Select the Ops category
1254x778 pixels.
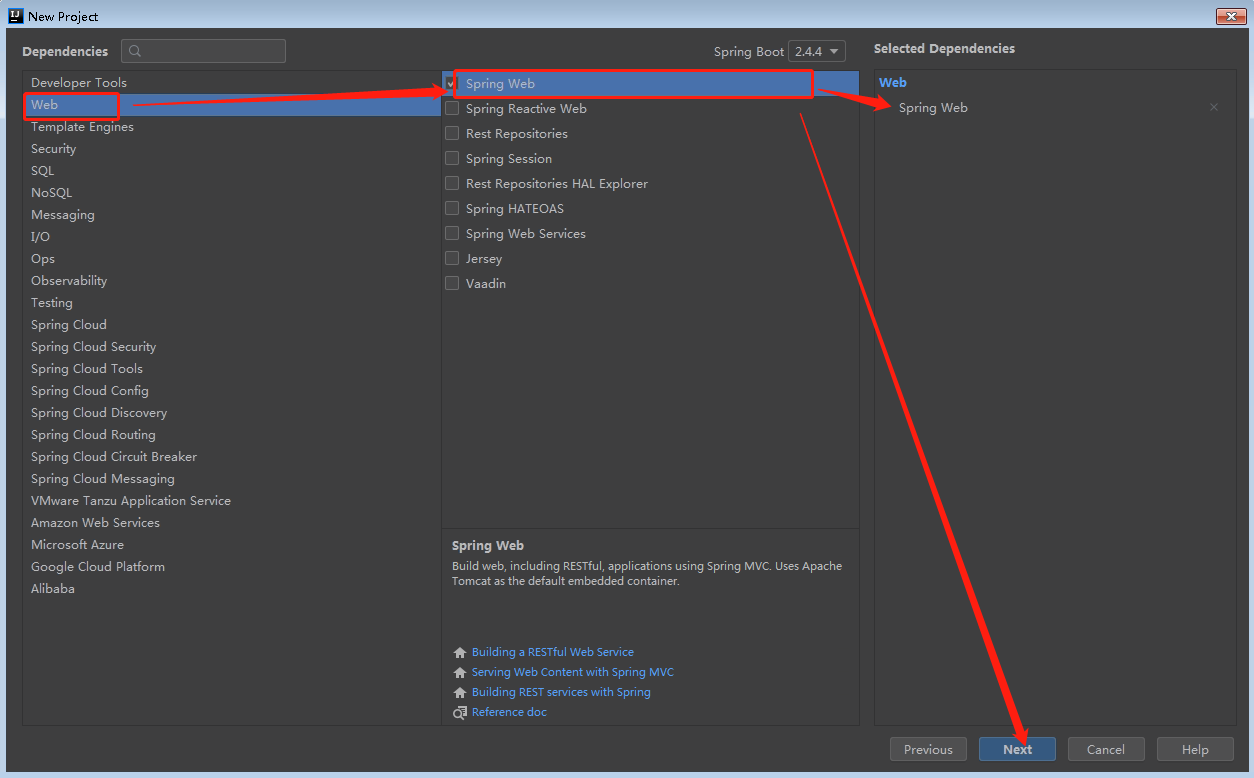click(x=231, y=259)
